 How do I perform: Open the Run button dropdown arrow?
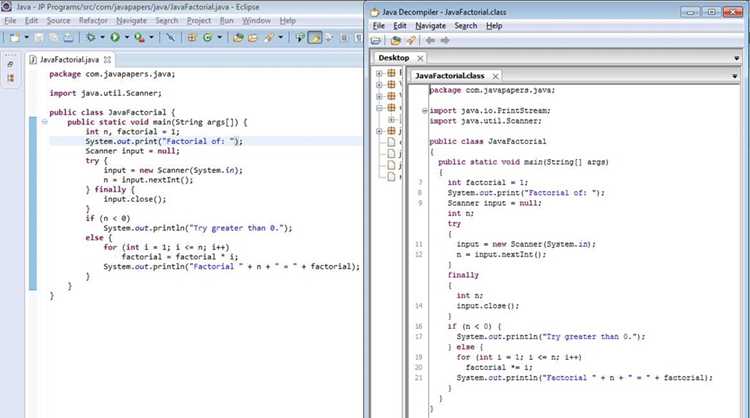tap(127, 37)
